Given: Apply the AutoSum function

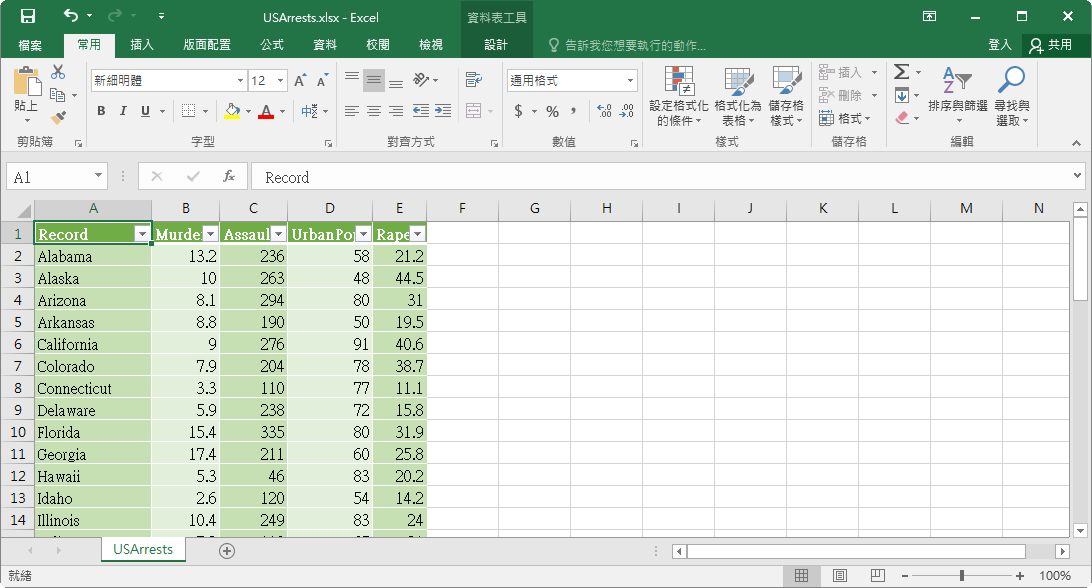Looking at the screenshot, I should (x=903, y=72).
